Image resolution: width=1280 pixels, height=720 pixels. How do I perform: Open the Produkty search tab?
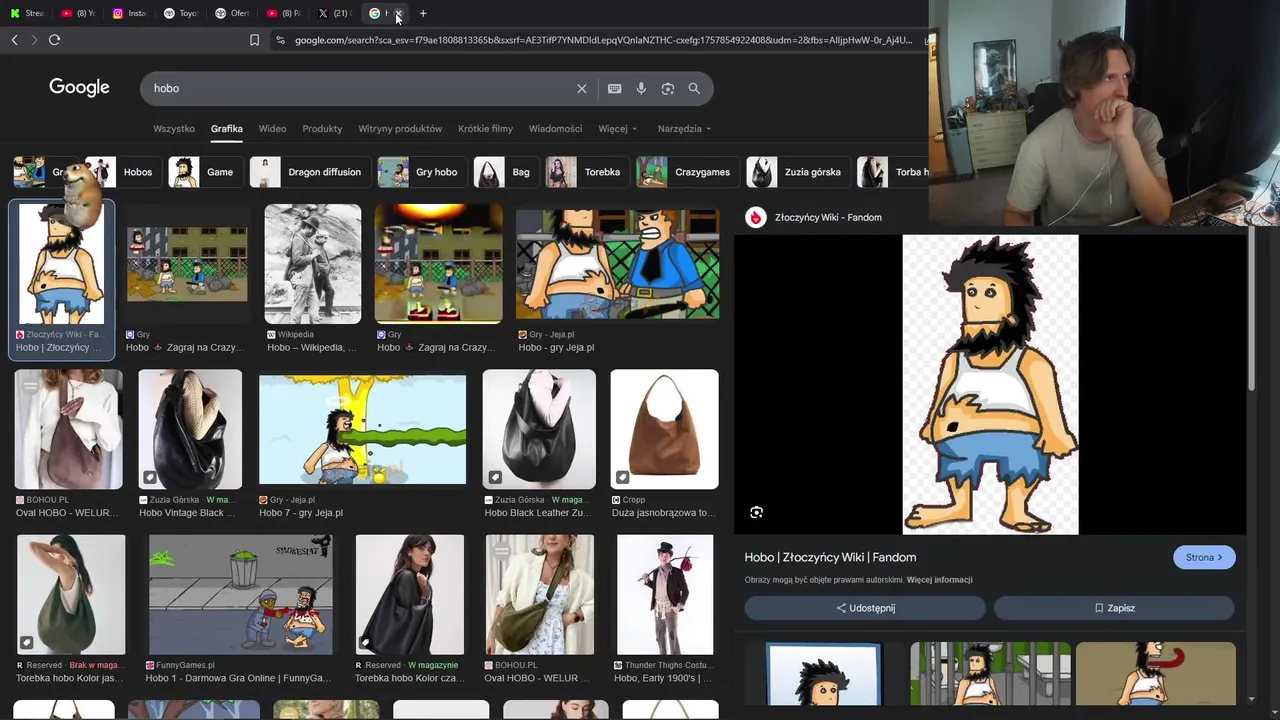point(322,129)
